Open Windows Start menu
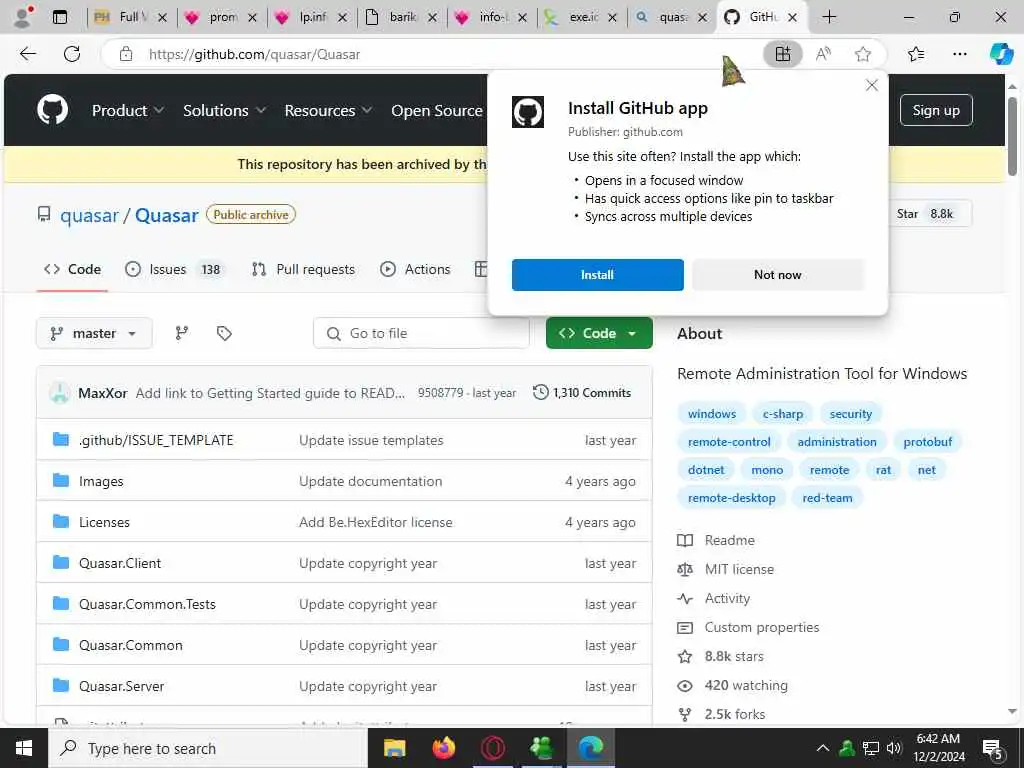Image resolution: width=1024 pixels, height=768 pixels. [24, 748]
